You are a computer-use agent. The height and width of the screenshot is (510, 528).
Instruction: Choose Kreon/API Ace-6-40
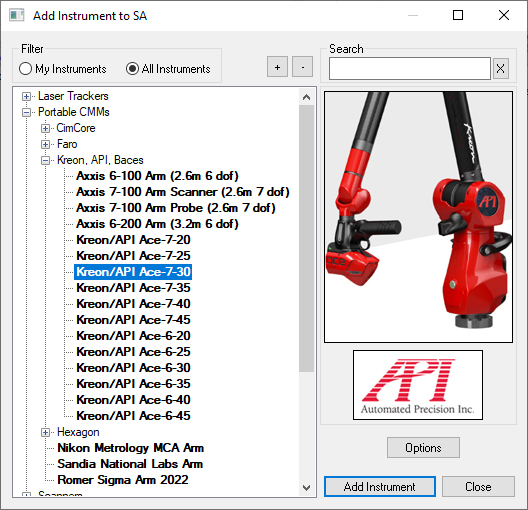click(x=133, y=400)
